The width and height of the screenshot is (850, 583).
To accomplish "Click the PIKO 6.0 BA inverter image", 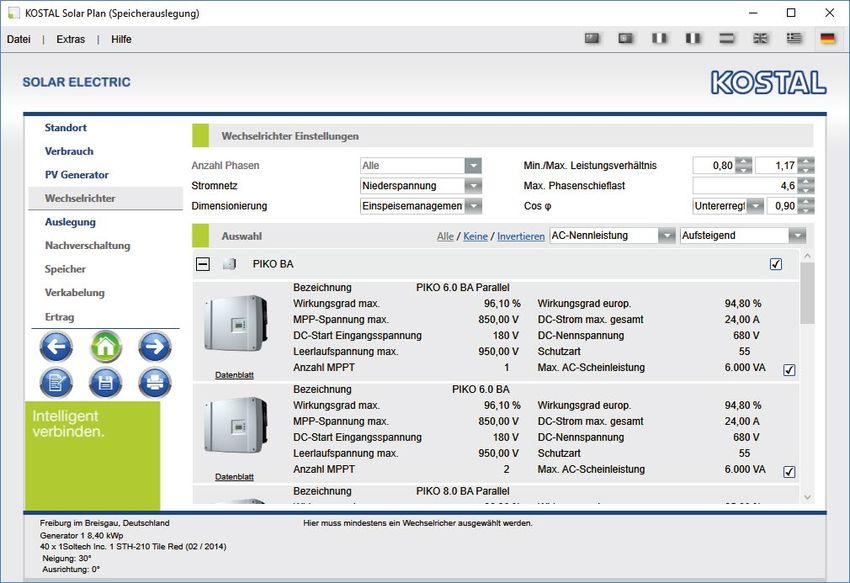I will [236, 426].
